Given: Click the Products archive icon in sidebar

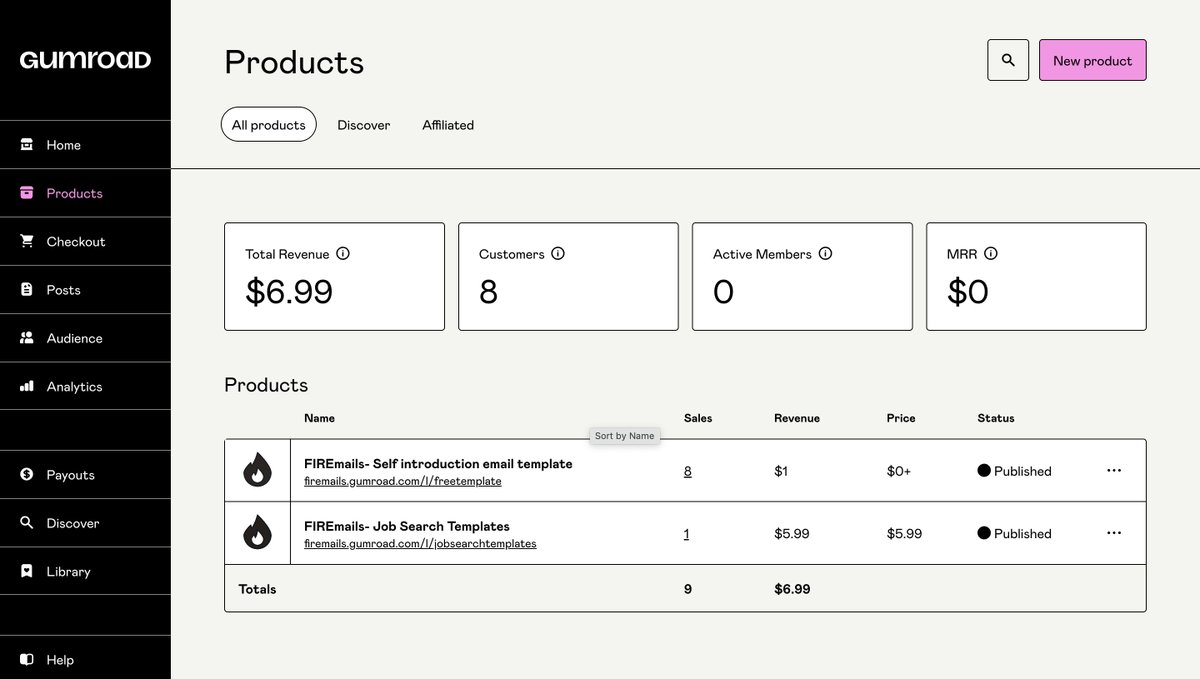Looking at the screenshot, I should (27, 193).
